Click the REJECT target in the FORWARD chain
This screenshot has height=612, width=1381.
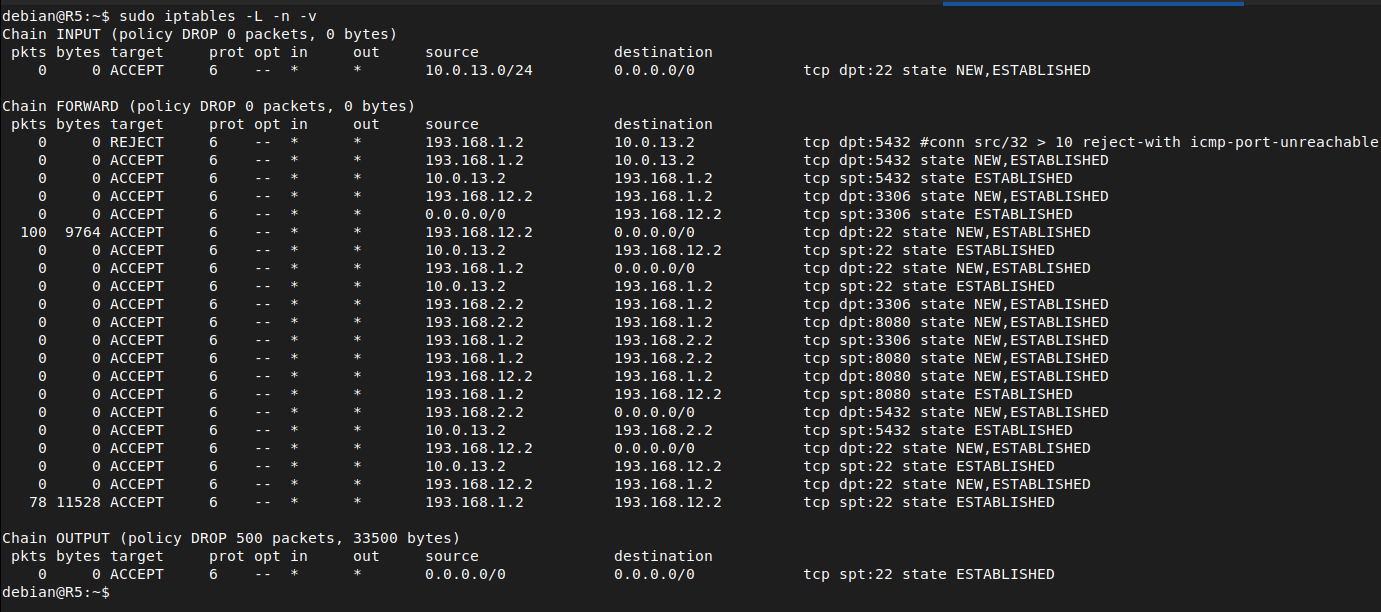[x=137, y=142]
